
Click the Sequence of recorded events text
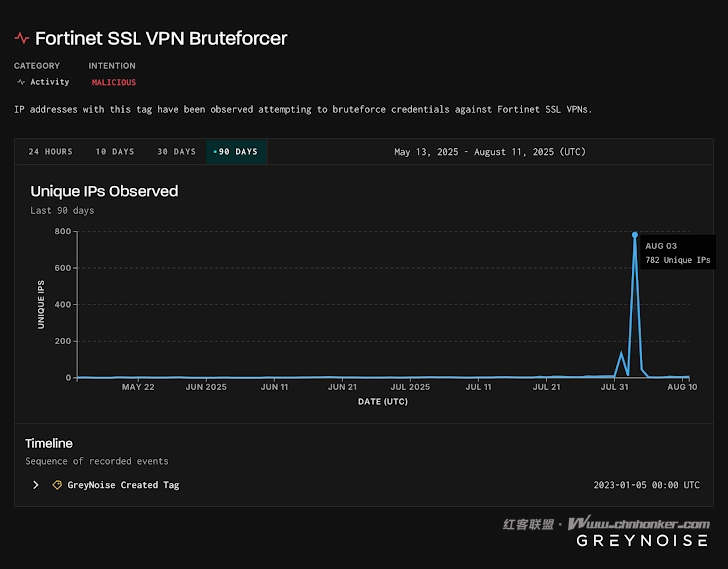pos(97,461)
